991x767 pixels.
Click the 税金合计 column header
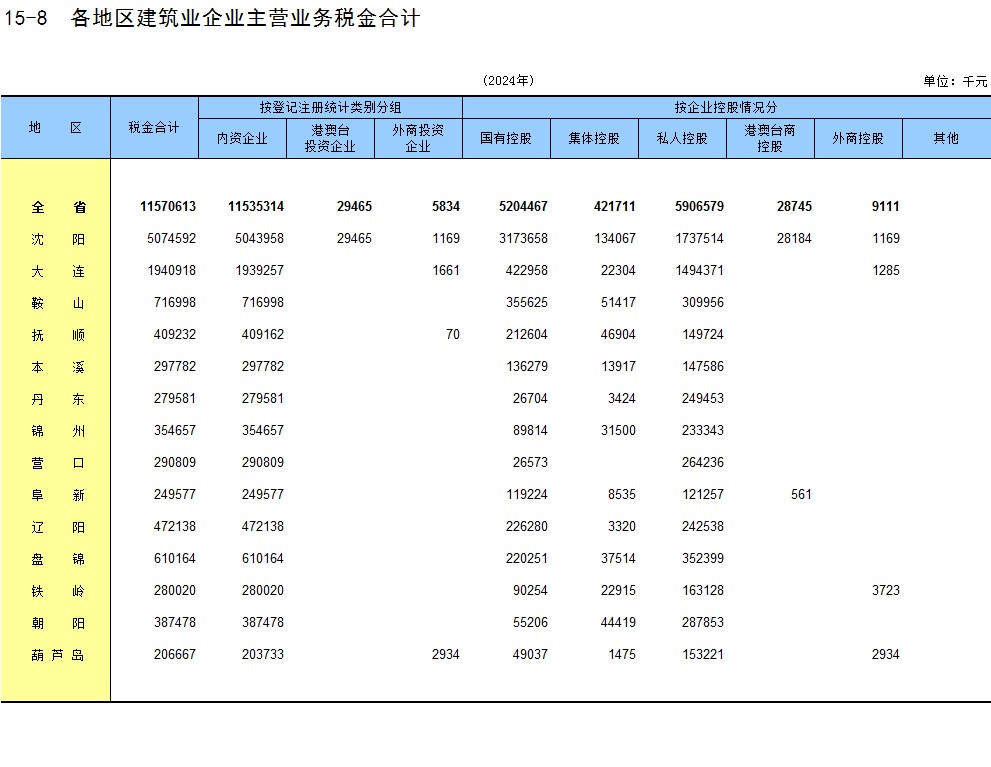154,127
